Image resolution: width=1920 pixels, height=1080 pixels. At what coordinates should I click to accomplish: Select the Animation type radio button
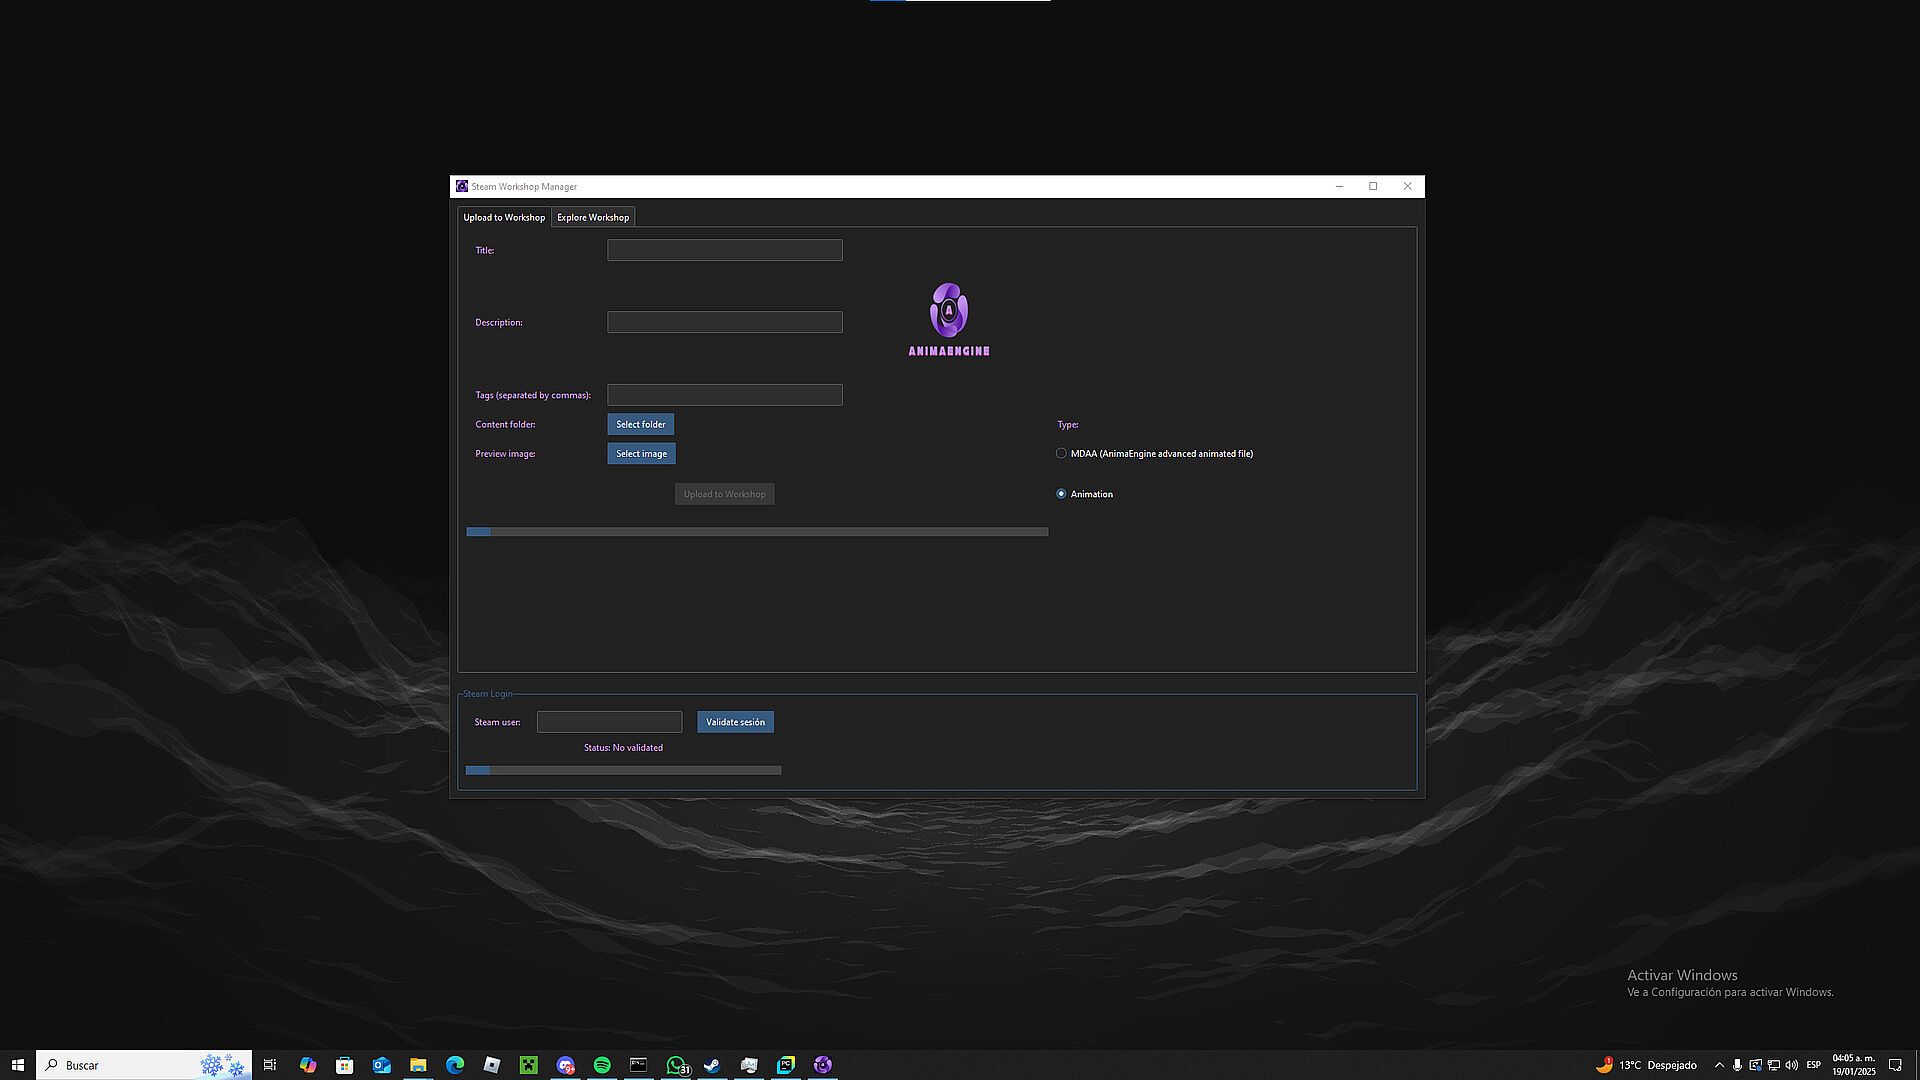click(1061, 494)
